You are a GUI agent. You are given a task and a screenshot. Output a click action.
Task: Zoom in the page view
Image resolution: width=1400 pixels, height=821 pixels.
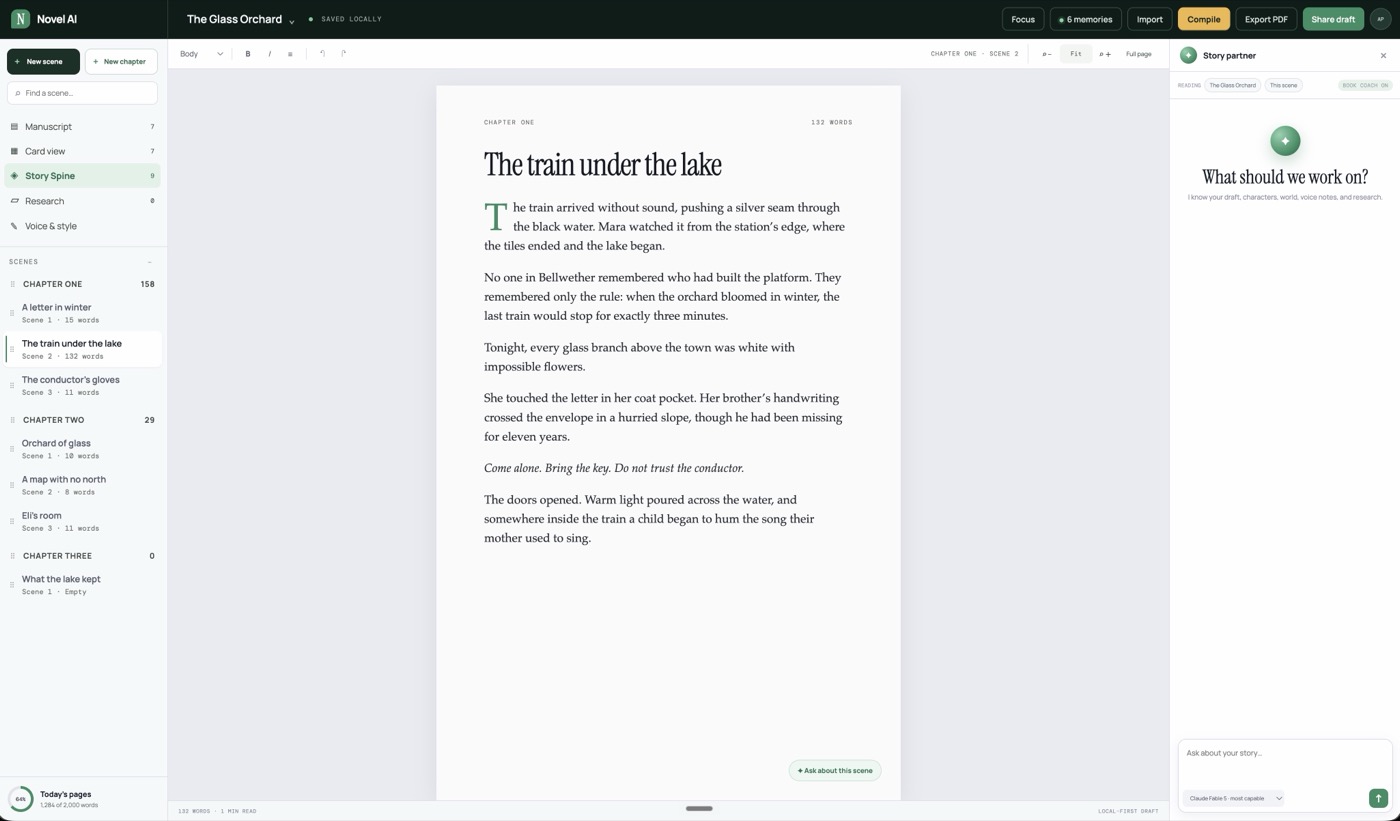1105,54
